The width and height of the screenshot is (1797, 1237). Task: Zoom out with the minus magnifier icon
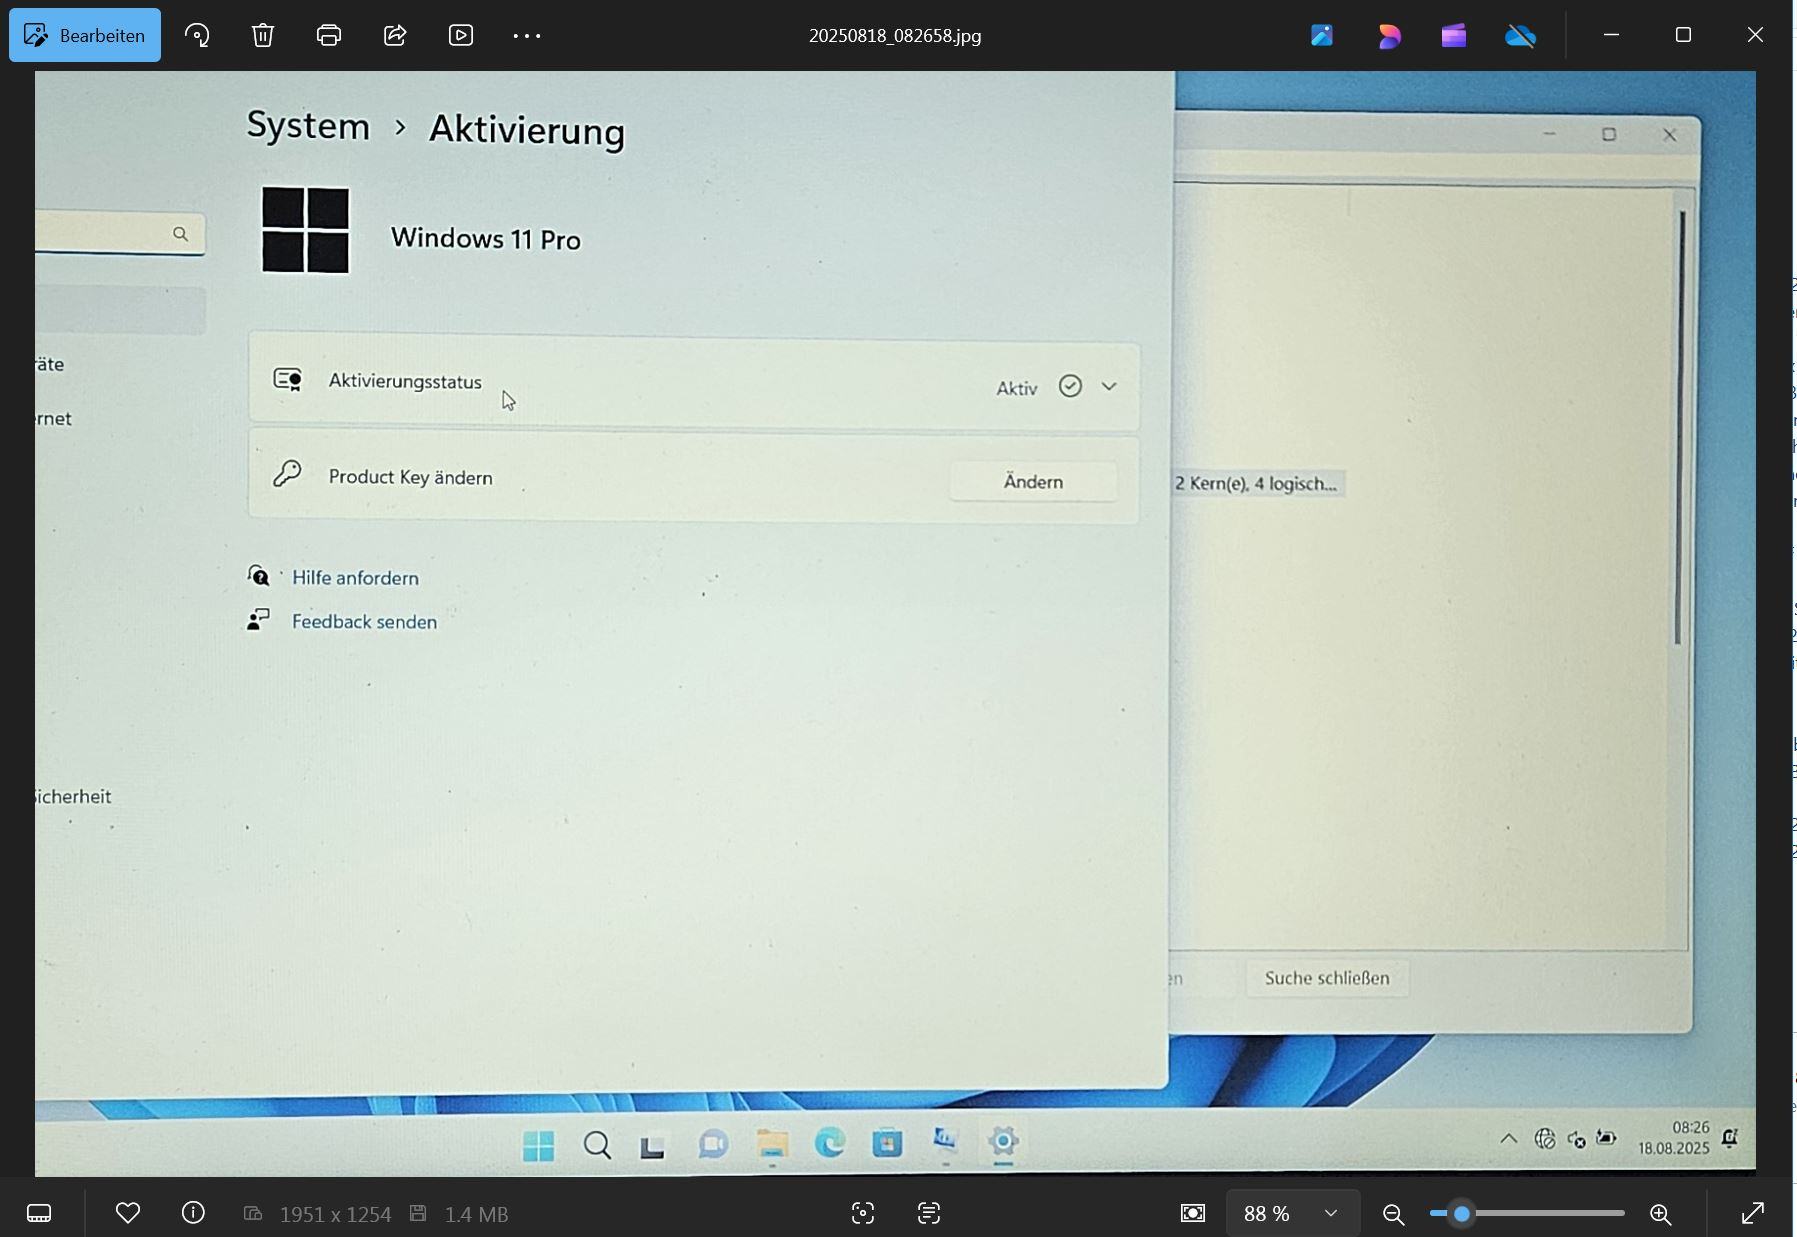click(x=1393, y=1214)
